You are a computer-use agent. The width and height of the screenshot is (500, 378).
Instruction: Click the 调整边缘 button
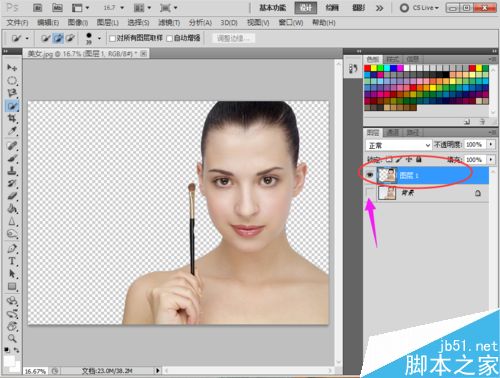point(234,39)
